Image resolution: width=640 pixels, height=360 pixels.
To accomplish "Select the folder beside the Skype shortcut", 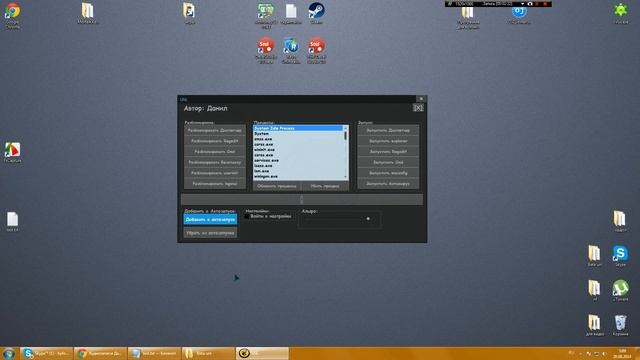I will click(x=594, y=256).
